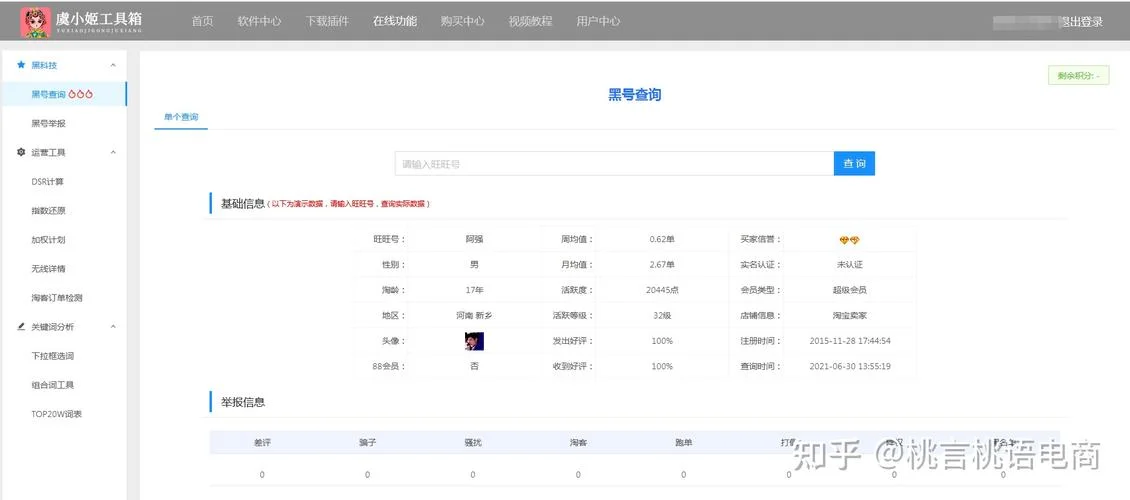1130x500 pixels.
Task: Click the 淘龄 value 17年
Action: [x=474, y=290]
